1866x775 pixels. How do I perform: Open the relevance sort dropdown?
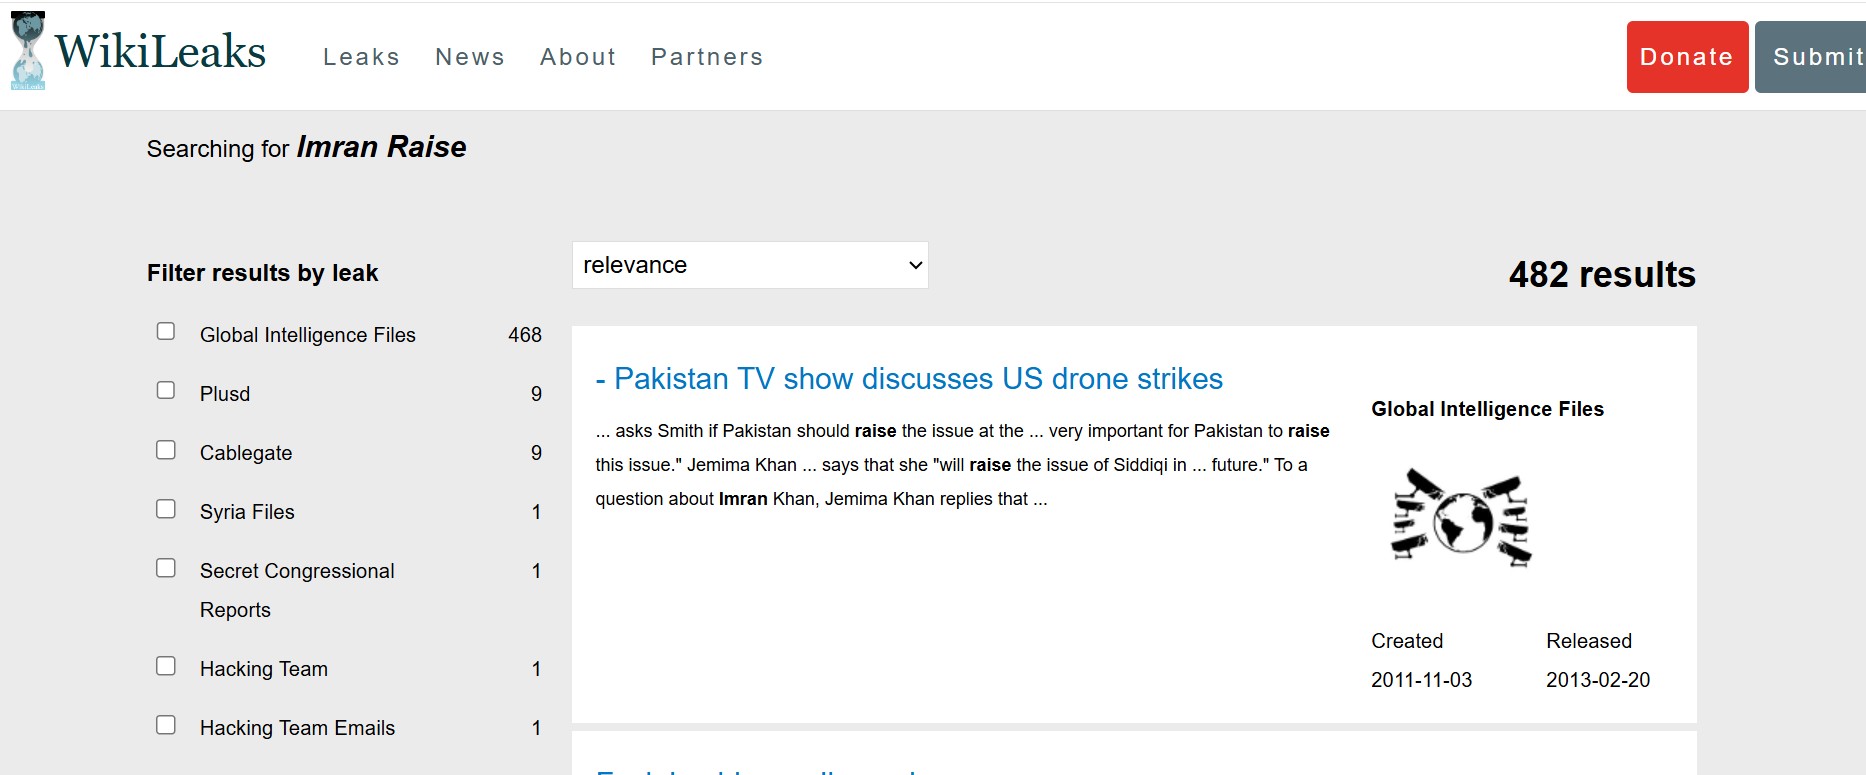pos(750,265)
